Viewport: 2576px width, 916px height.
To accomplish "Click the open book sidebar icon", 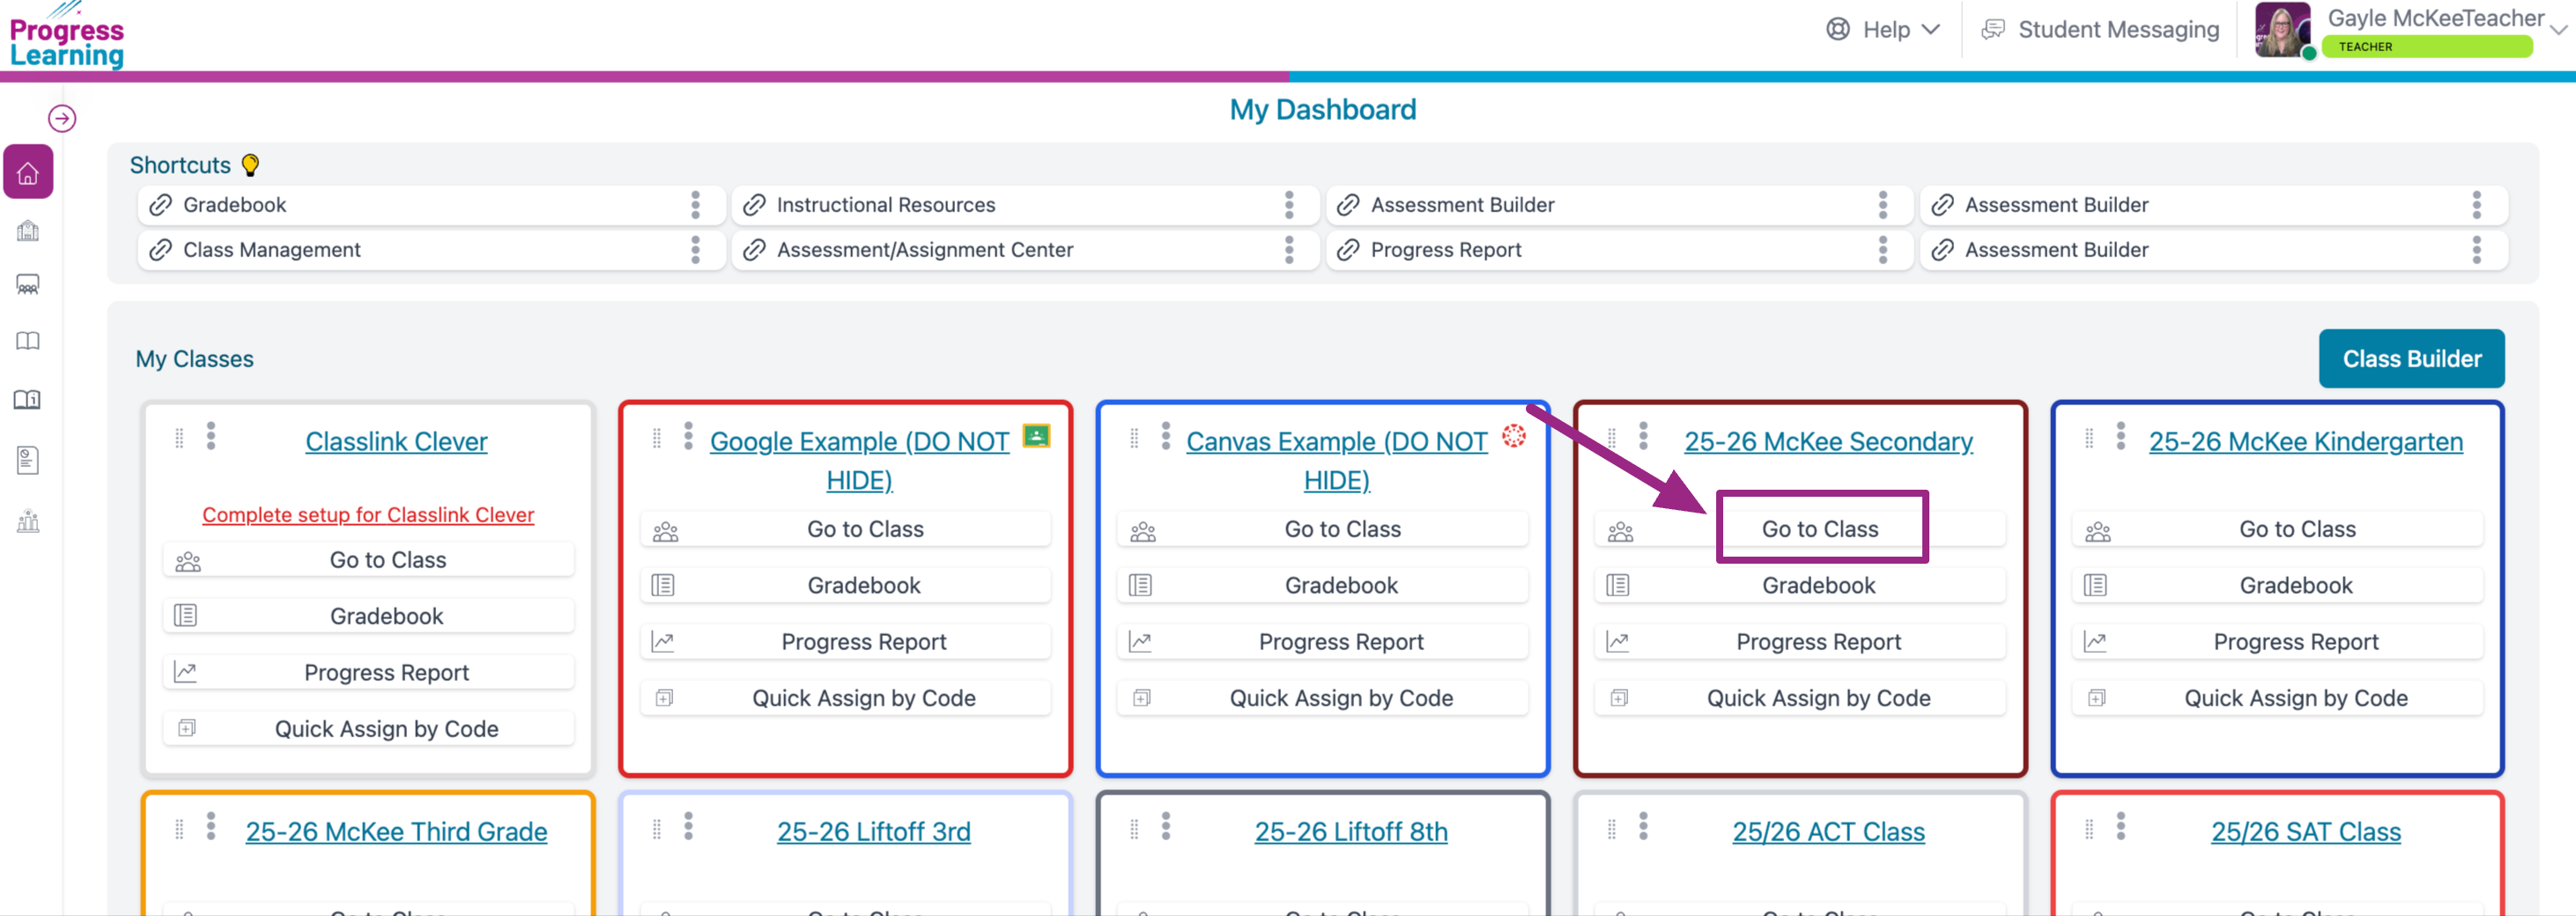I will 28,341.
